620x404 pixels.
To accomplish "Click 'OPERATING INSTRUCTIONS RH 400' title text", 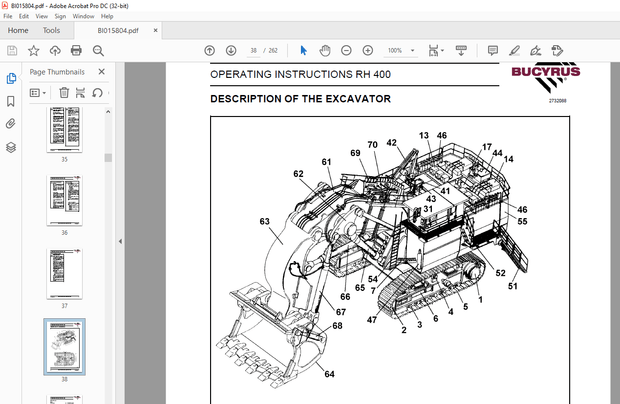I will point(301,74).
